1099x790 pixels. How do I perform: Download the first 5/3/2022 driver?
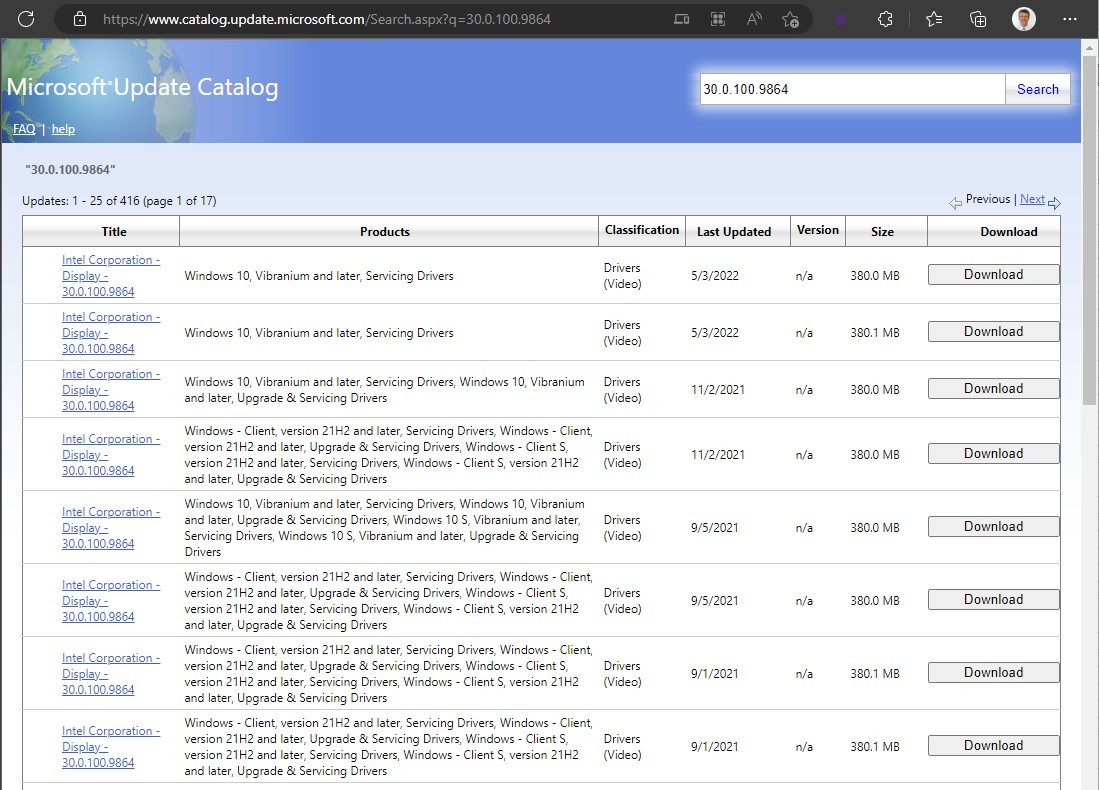(993, 275)
